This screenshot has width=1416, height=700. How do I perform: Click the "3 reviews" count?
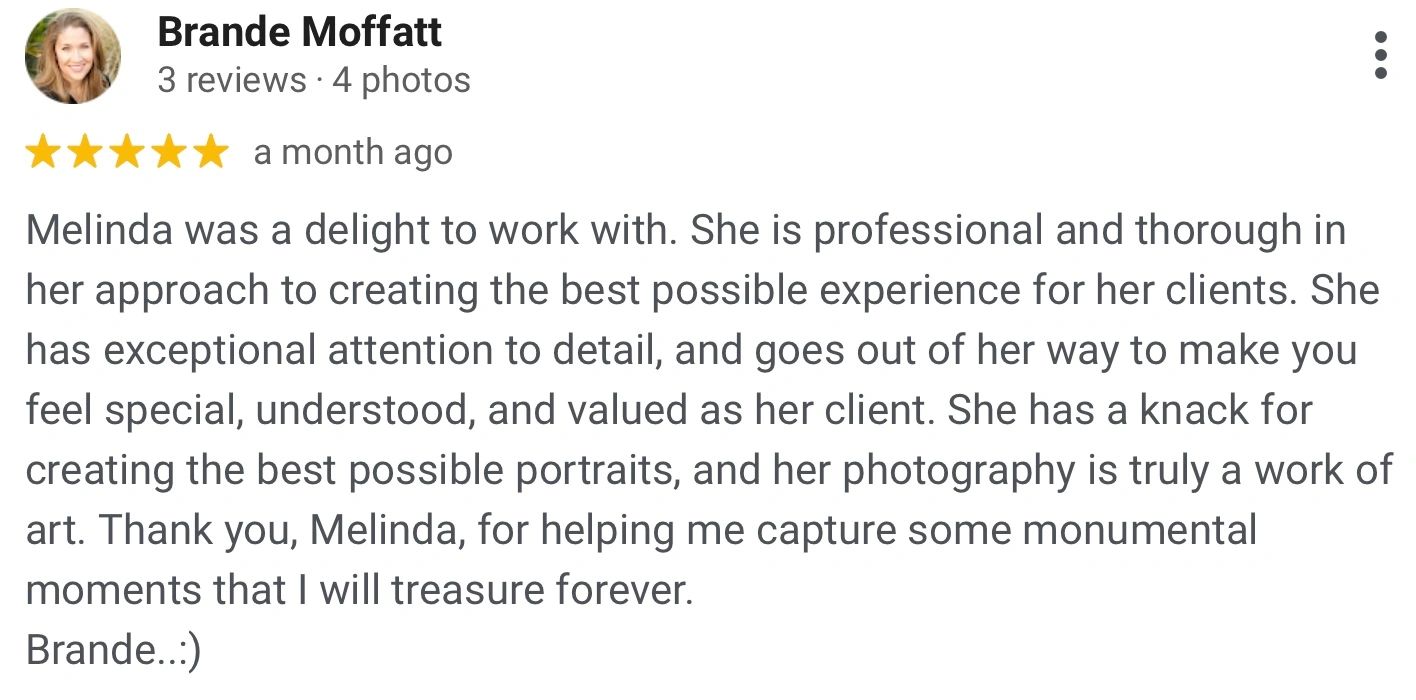232,80
